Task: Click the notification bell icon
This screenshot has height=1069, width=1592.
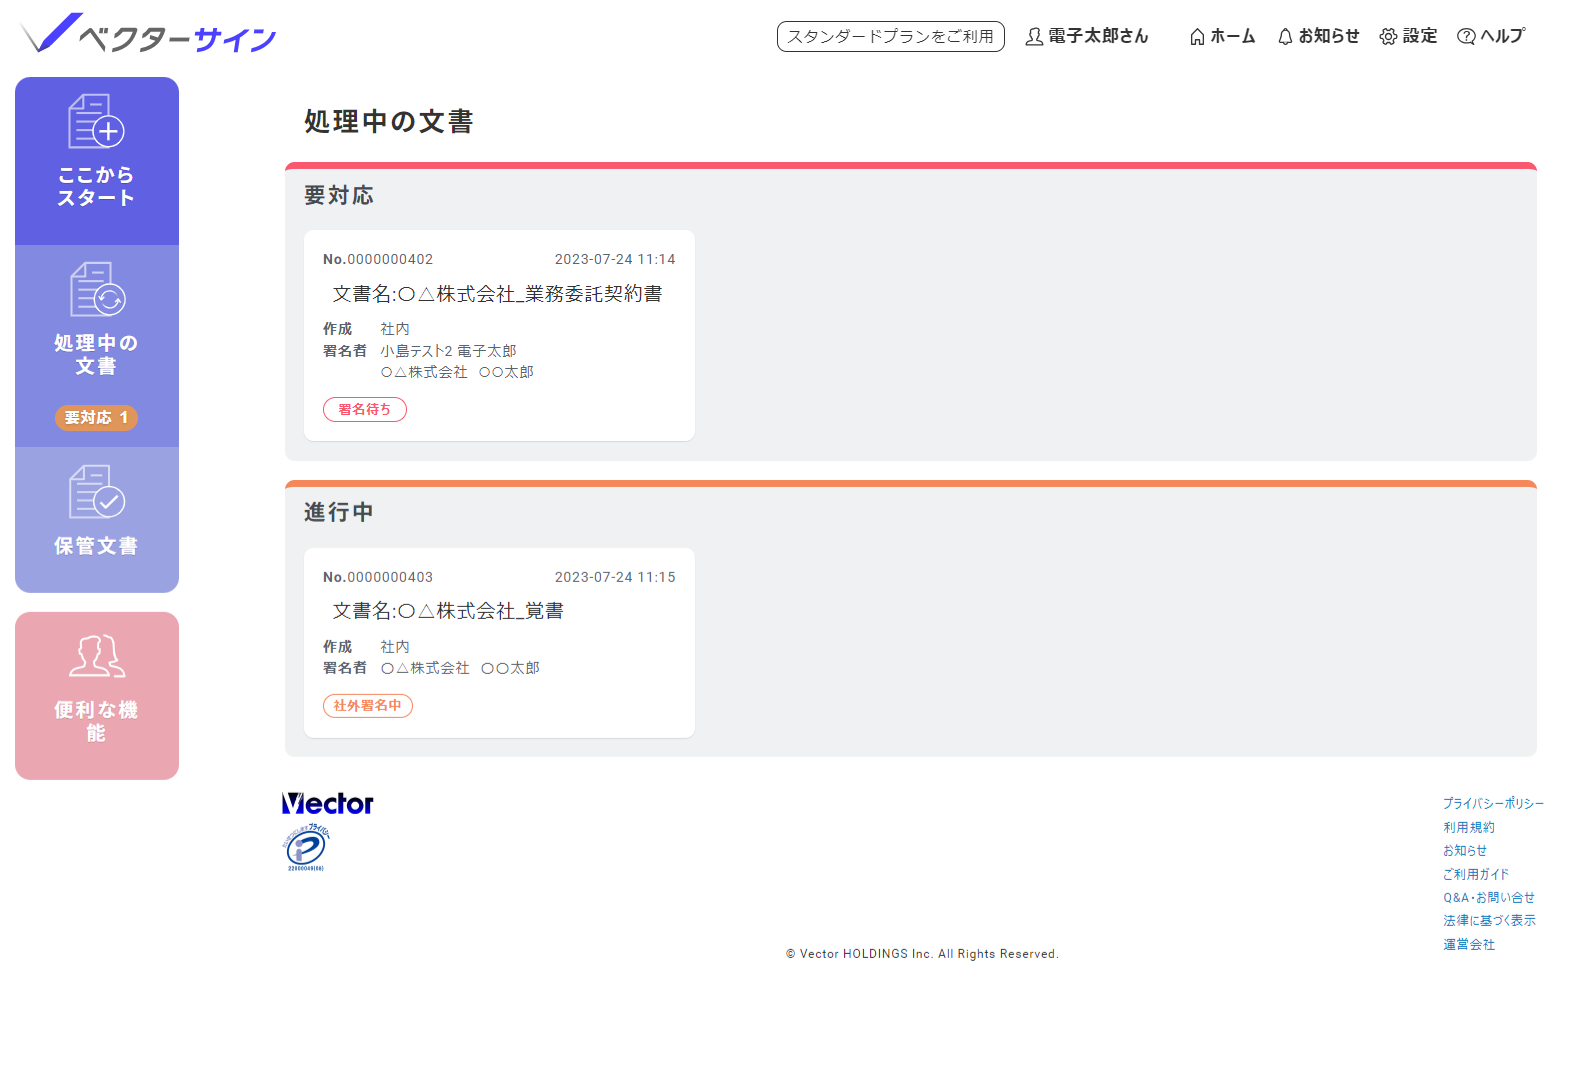Action: 1285,37
